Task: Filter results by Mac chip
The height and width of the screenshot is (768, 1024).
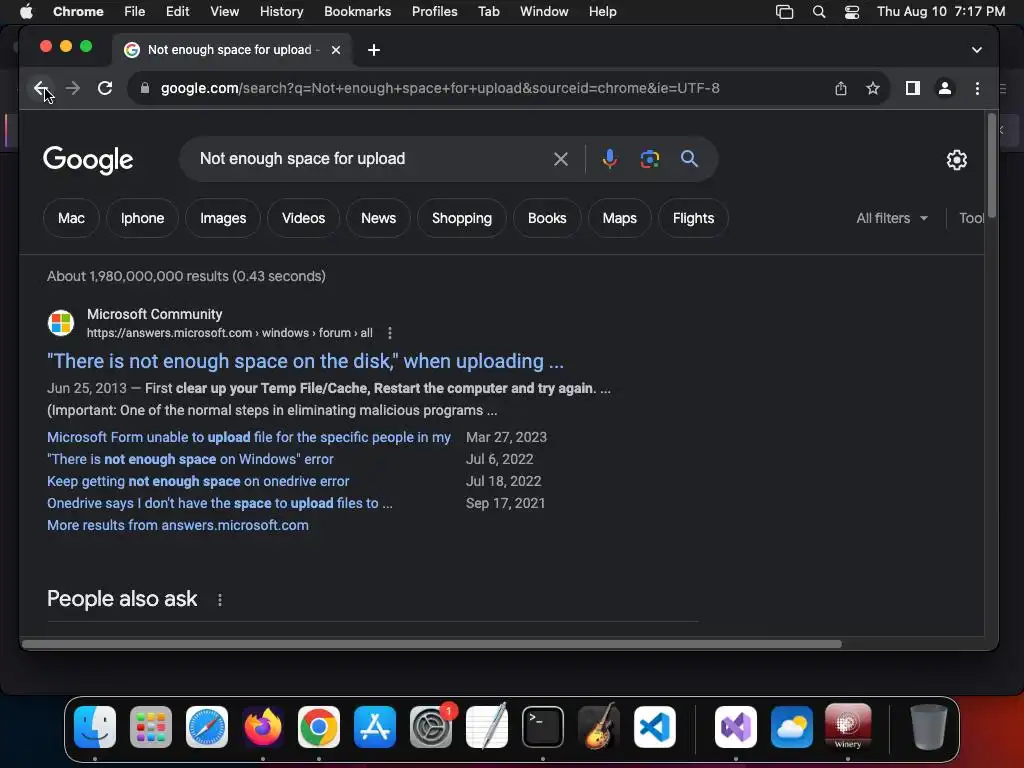Action: tap(71, 218)
